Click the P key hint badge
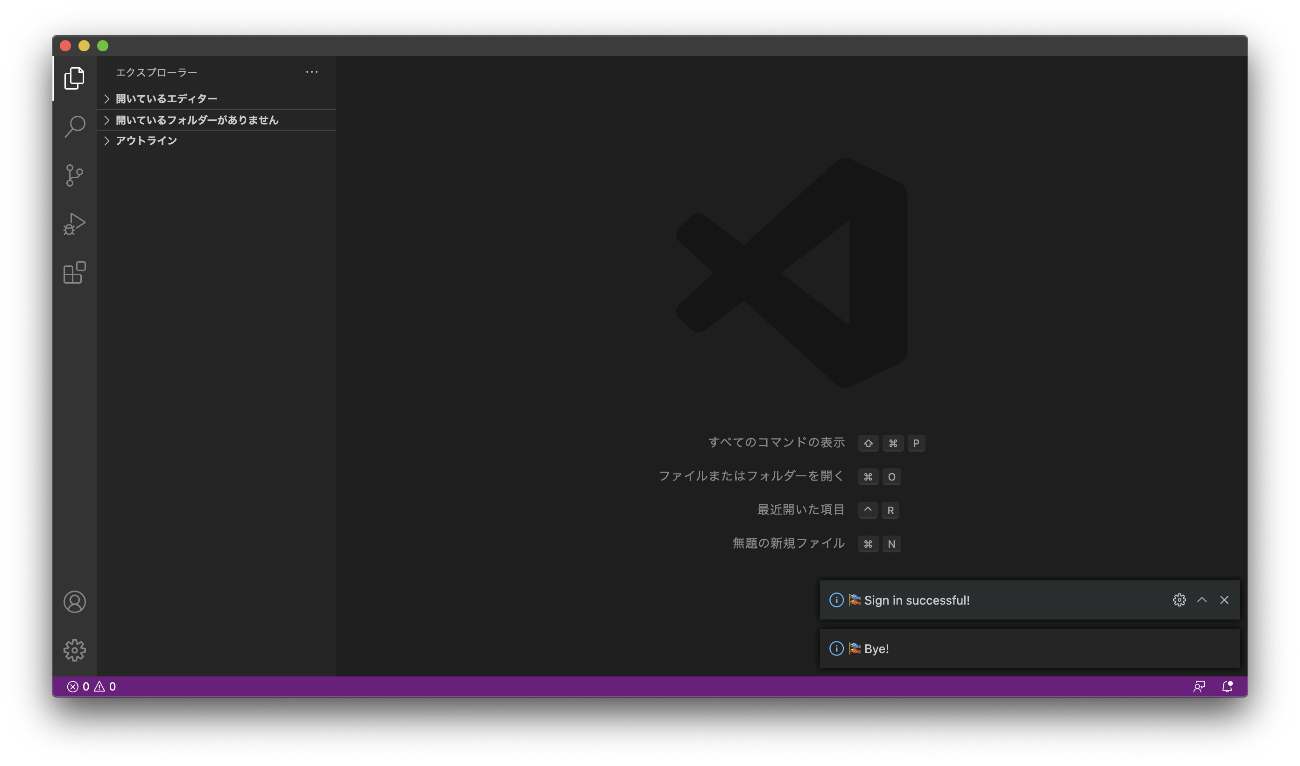Screen dimensions: 1300x766 [x=916, y=443]
